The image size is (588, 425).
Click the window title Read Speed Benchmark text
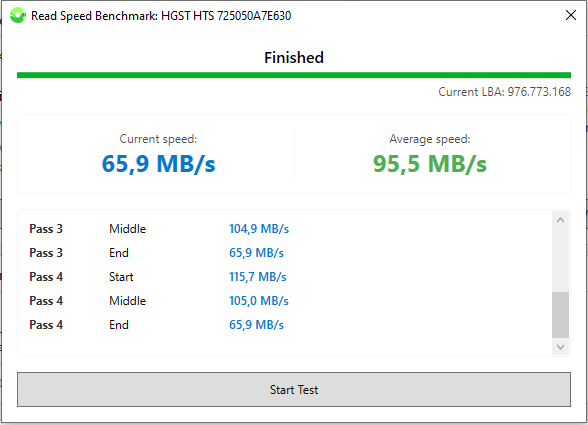pos(161,16)
